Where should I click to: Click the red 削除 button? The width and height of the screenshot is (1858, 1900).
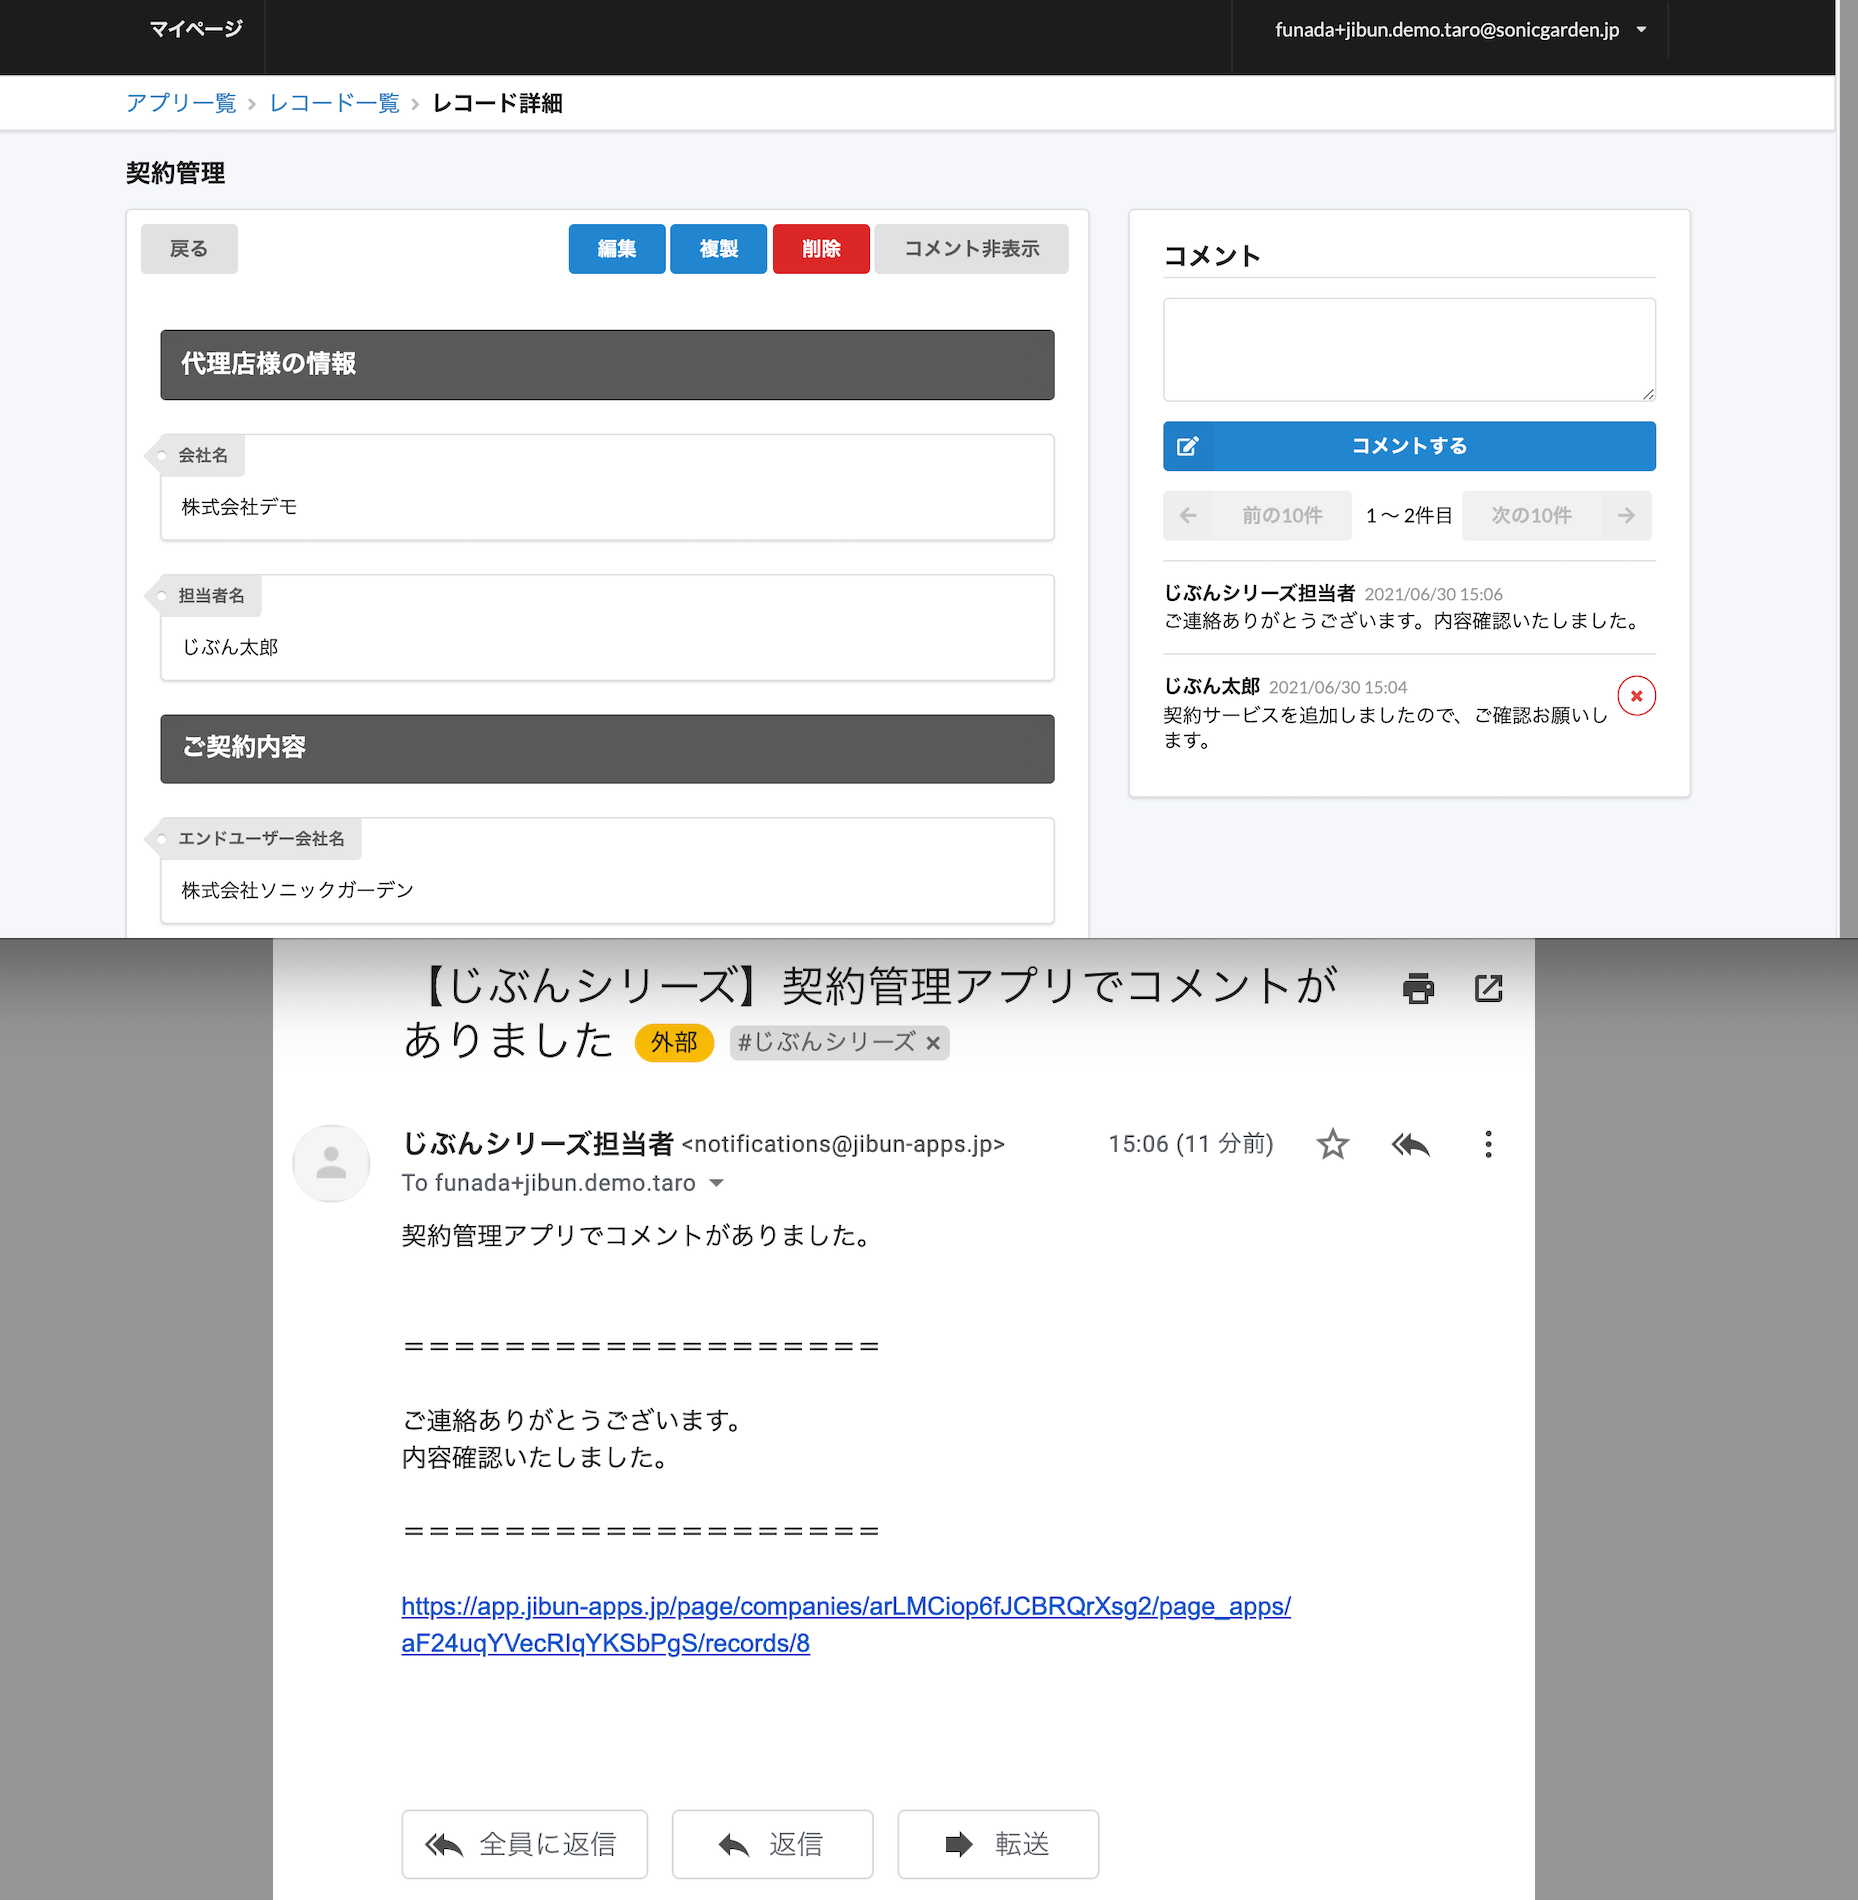[x=820, y=249]
